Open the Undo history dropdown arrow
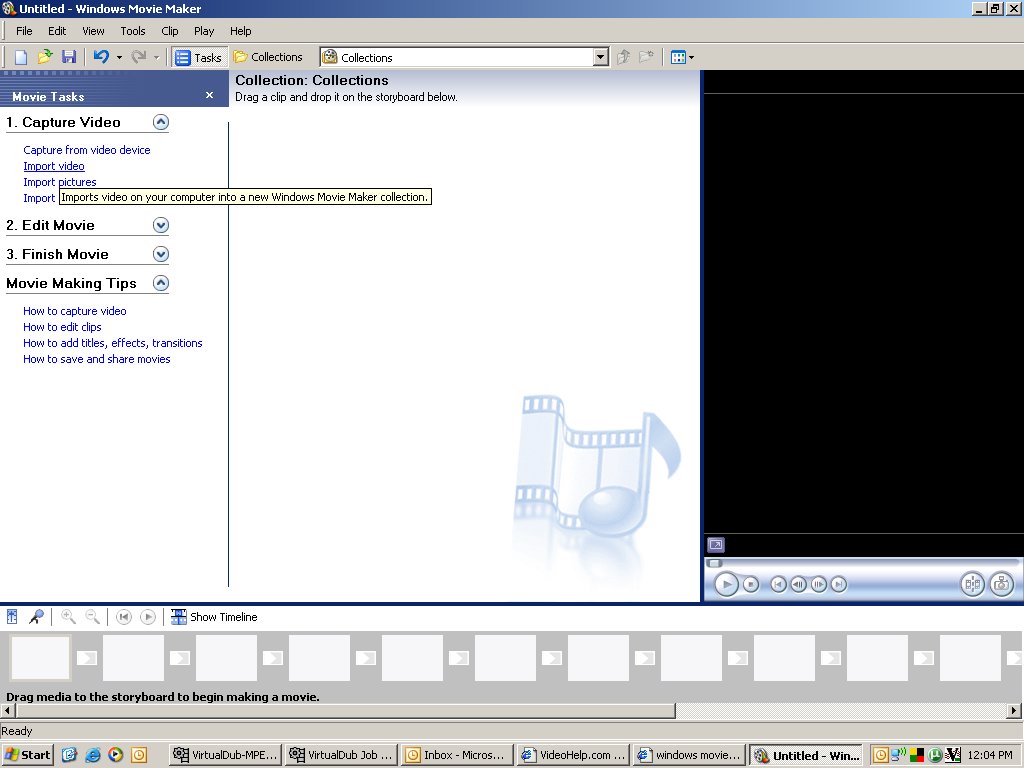 pyautogui.click(x=119, y=57)
